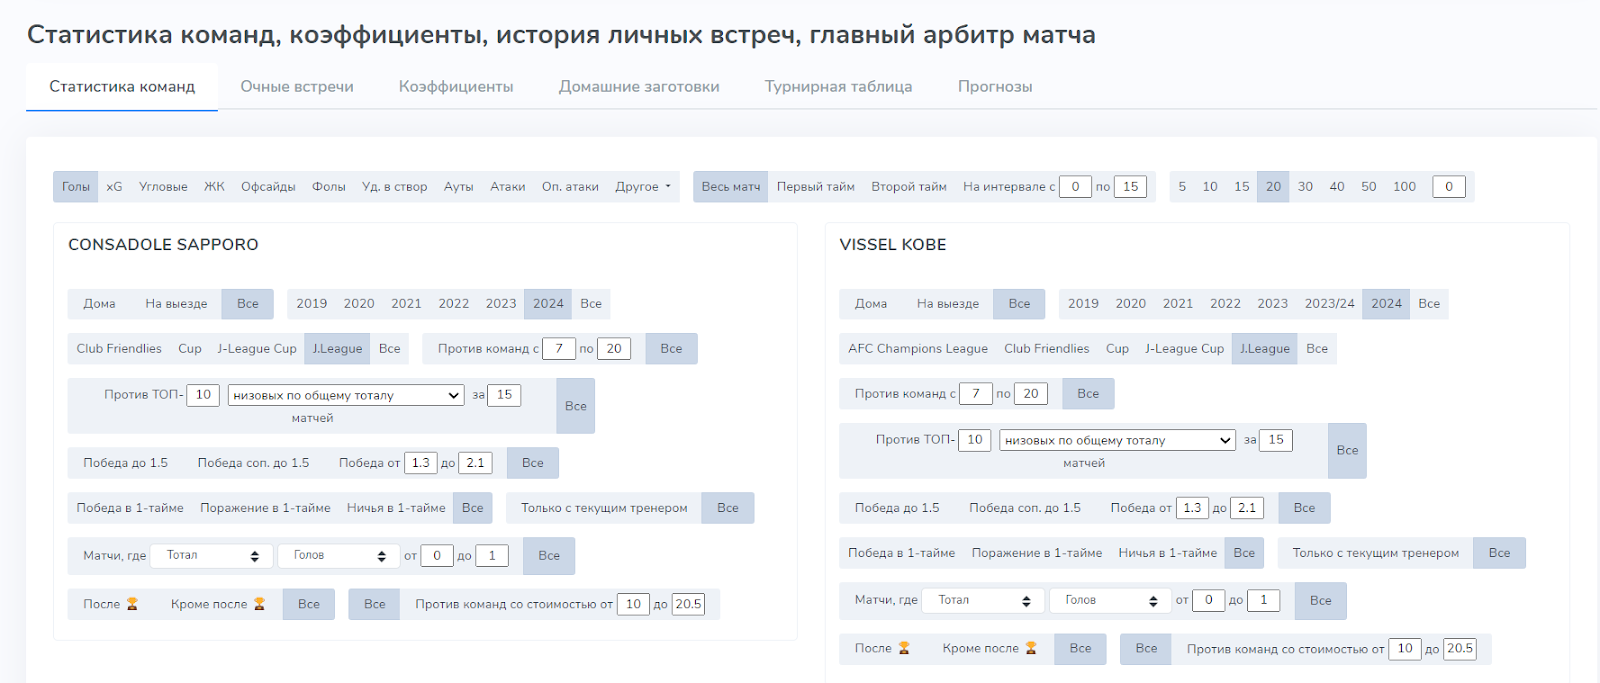Click trophy icon in Vissel Kobe's 'После' filter
This screenshot has height=683, width=1600.
pyautogui.click(x=904, y=648)
